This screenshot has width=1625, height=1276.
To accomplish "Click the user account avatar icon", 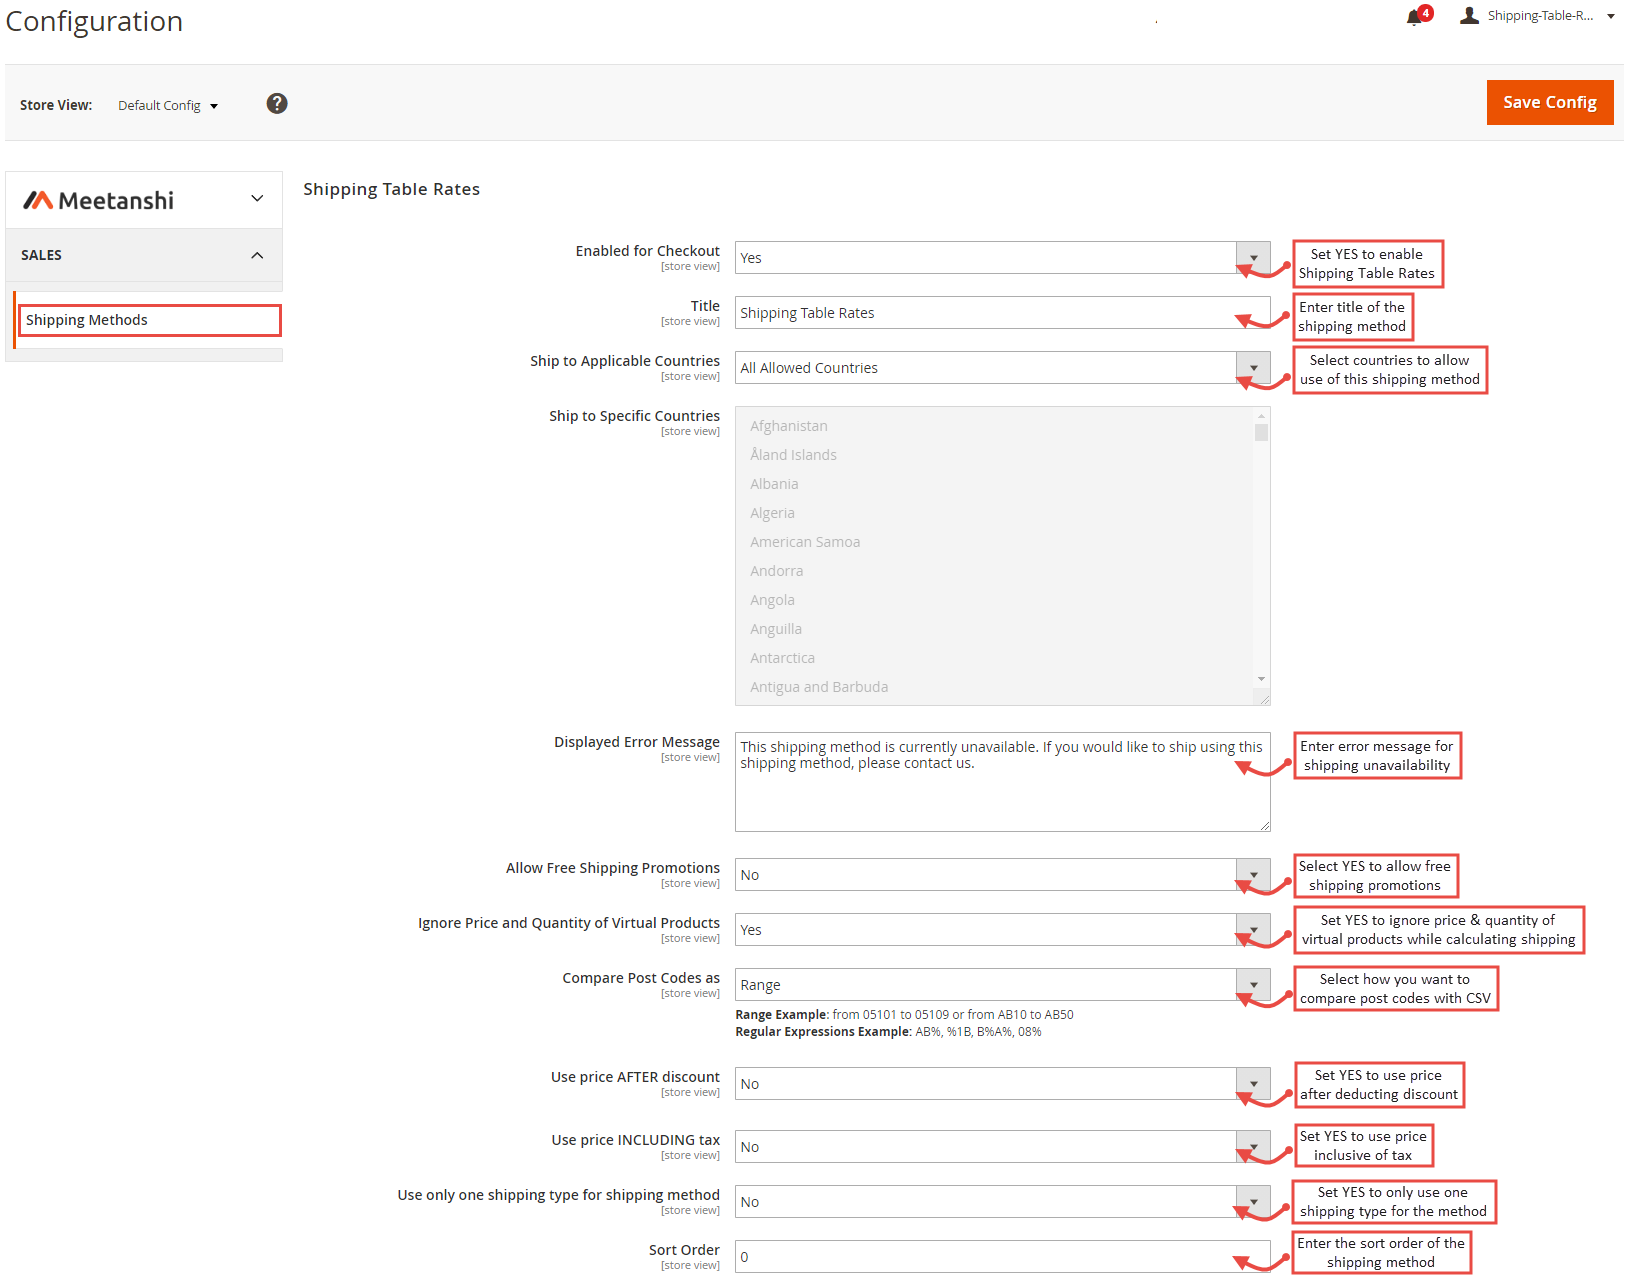I will click(1469, 15).
